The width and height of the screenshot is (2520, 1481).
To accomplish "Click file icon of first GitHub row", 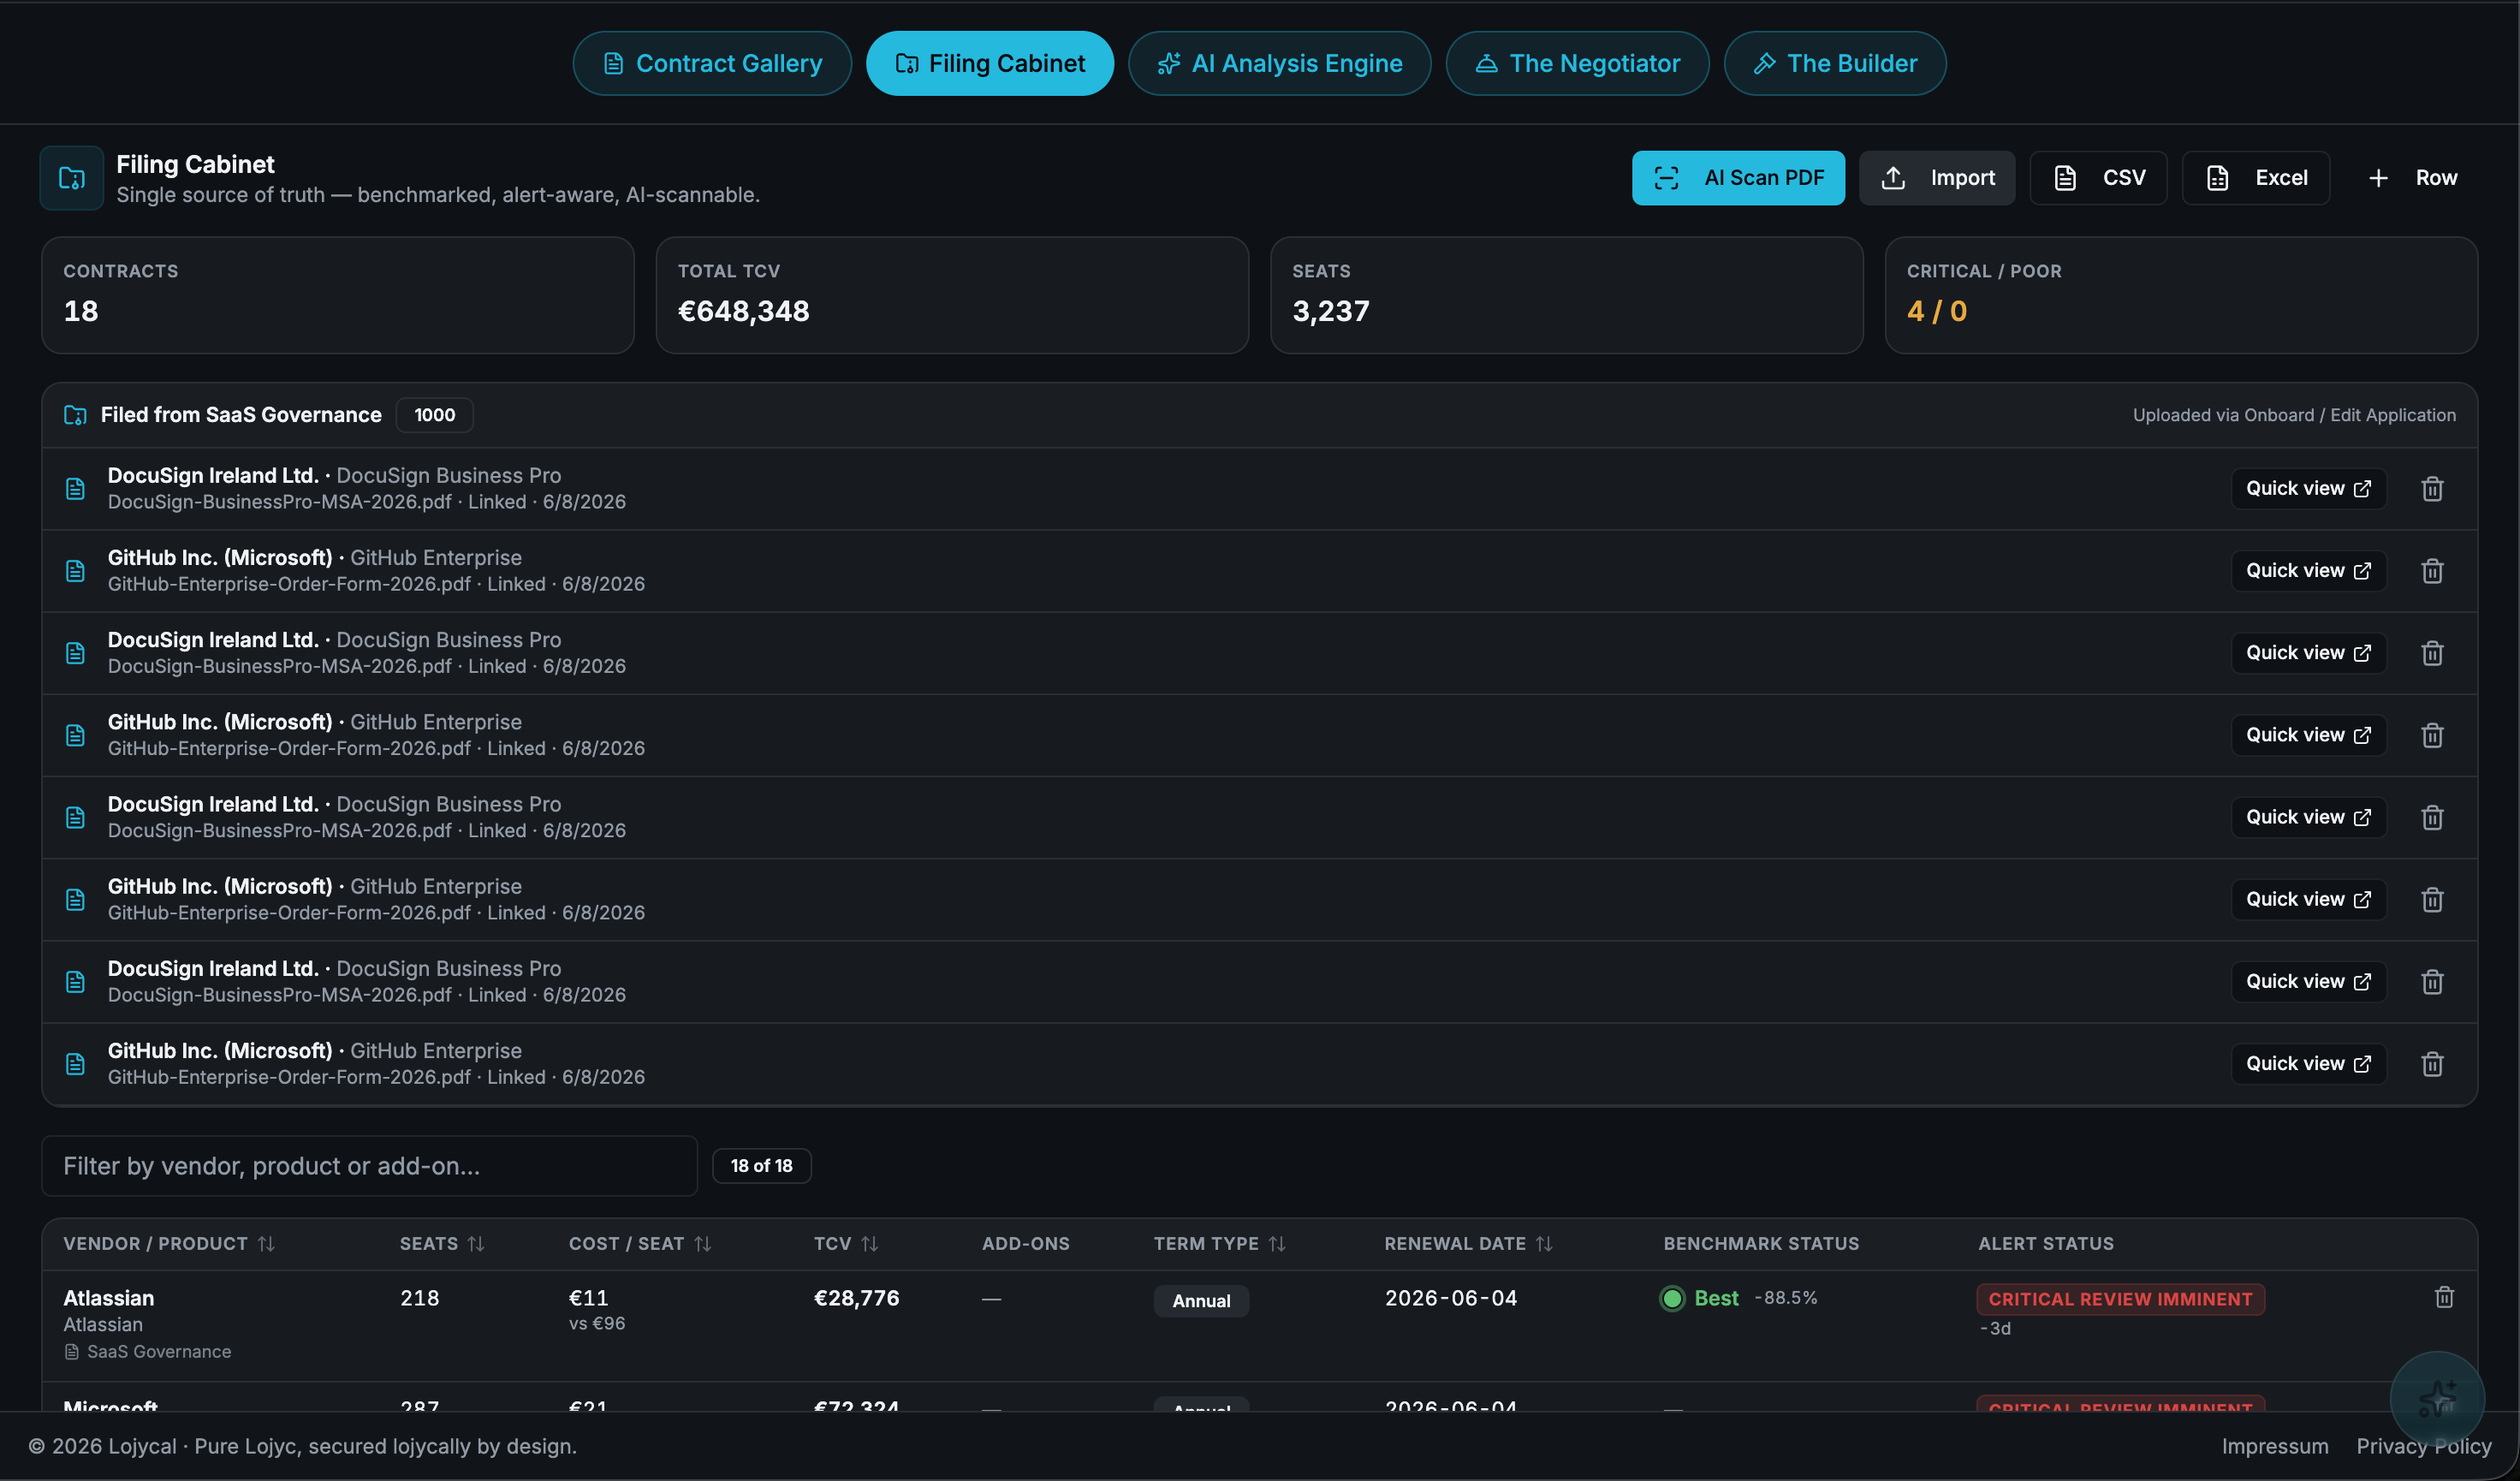I will 75,570.
